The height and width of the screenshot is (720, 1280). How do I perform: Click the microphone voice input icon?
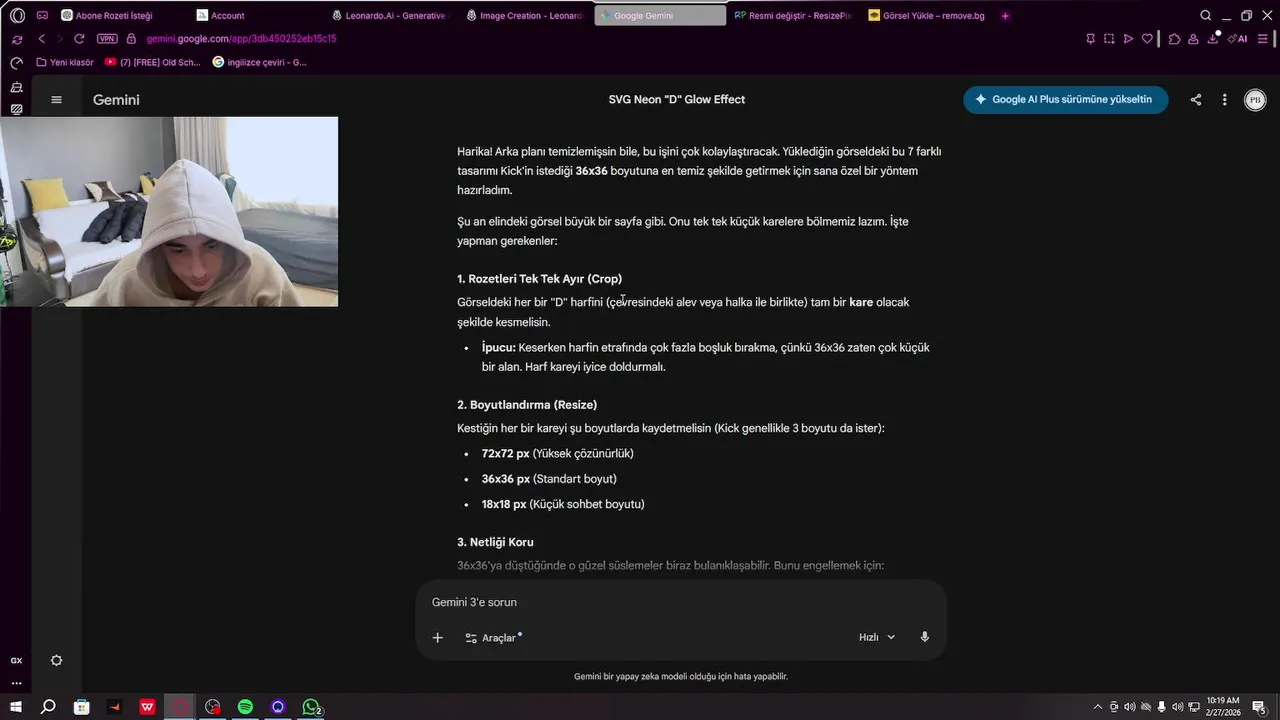pos(925,637)
